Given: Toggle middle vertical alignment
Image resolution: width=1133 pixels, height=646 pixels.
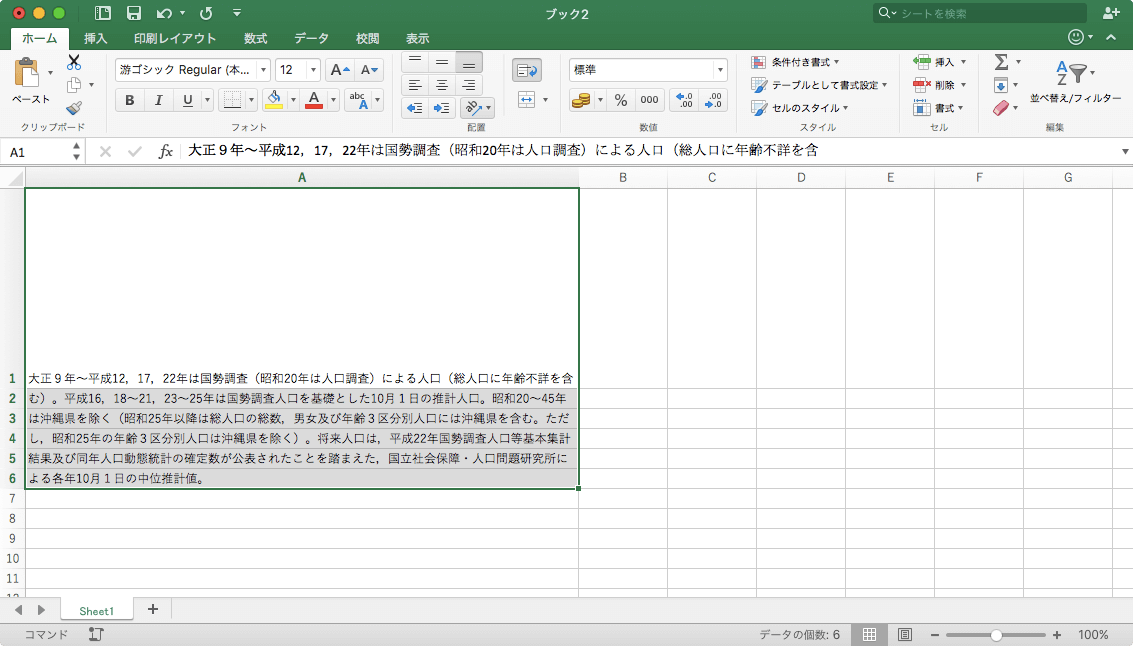Looking at the screenshot, I should click(x=441, y=62).
